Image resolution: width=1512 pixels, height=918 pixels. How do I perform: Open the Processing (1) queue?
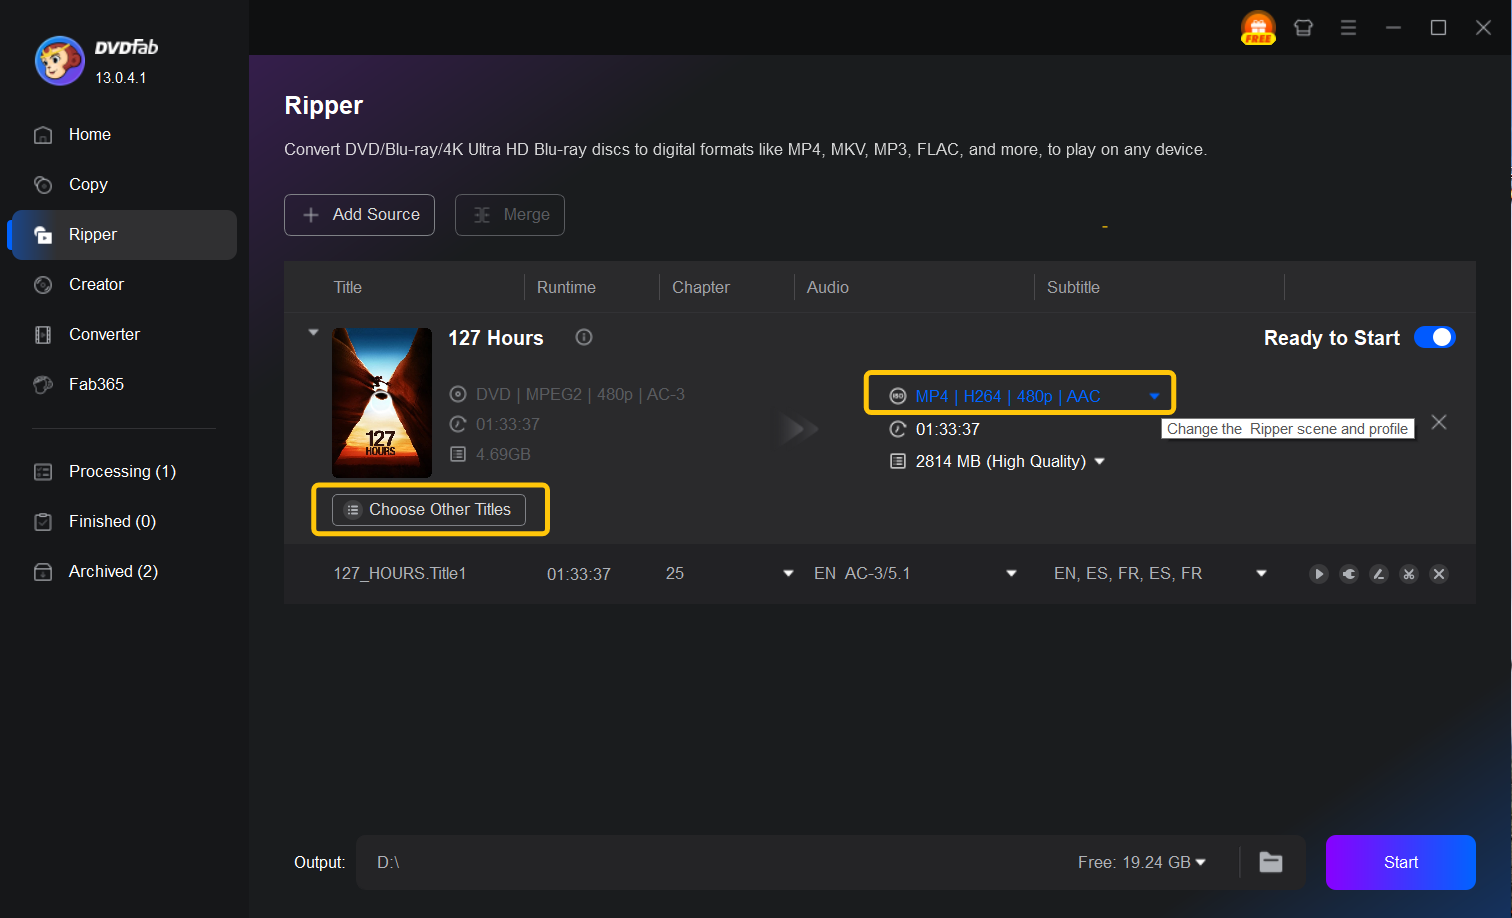click(x=121, y=472)
